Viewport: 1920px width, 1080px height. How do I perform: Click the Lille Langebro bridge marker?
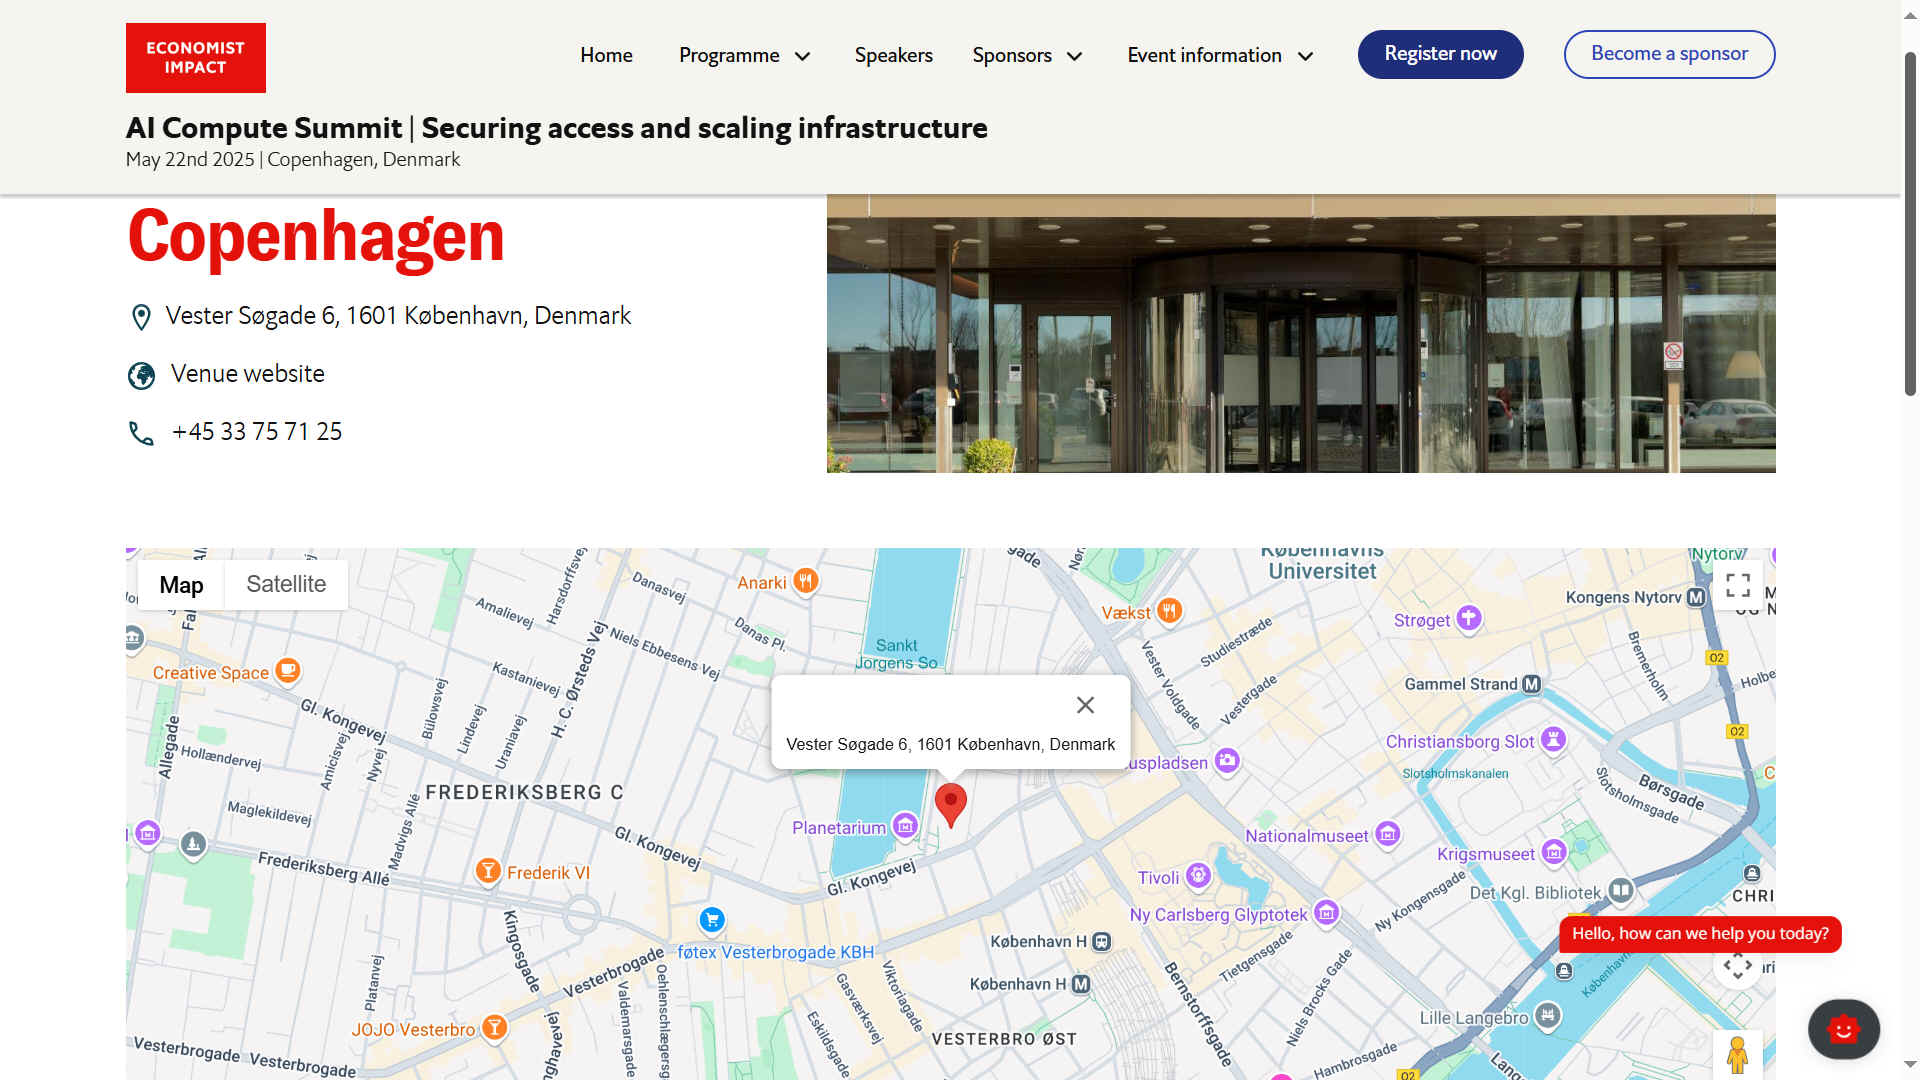(x=1548, y=1015)
